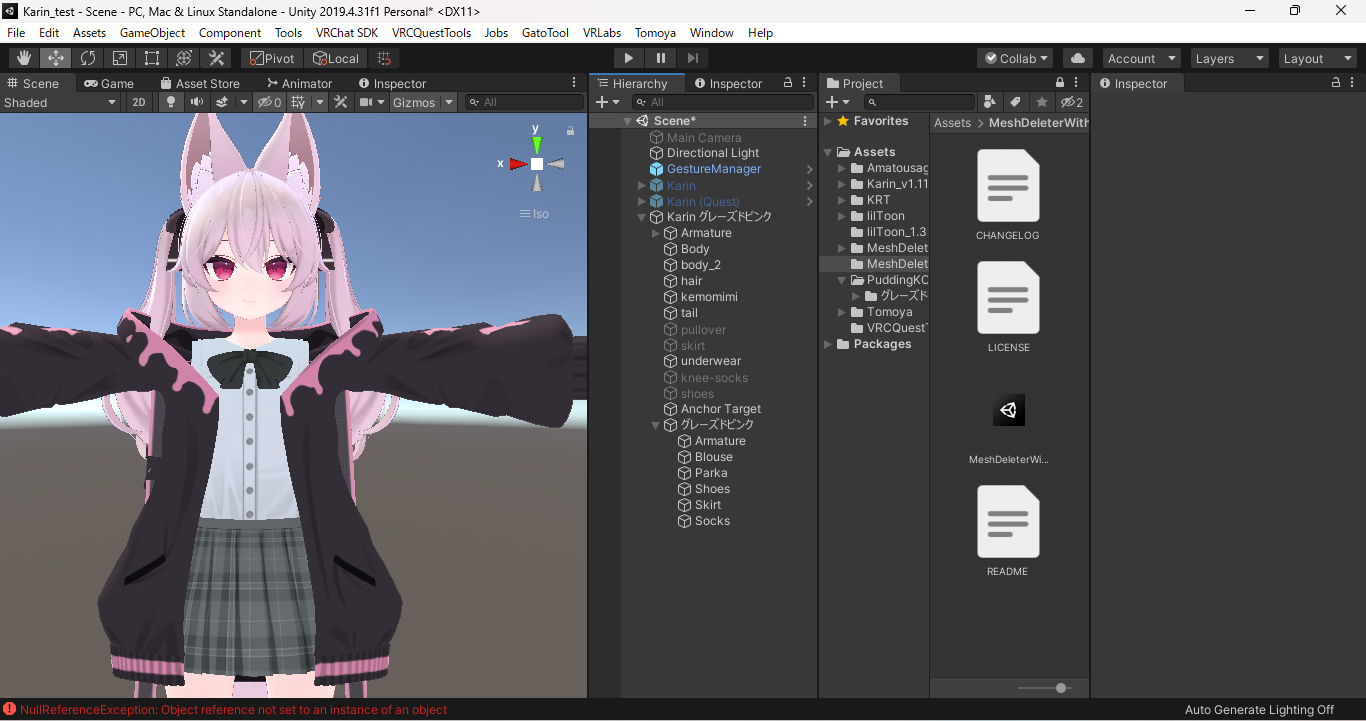Select the Hand tool
1366x721 pixels.
coord(24,58)
